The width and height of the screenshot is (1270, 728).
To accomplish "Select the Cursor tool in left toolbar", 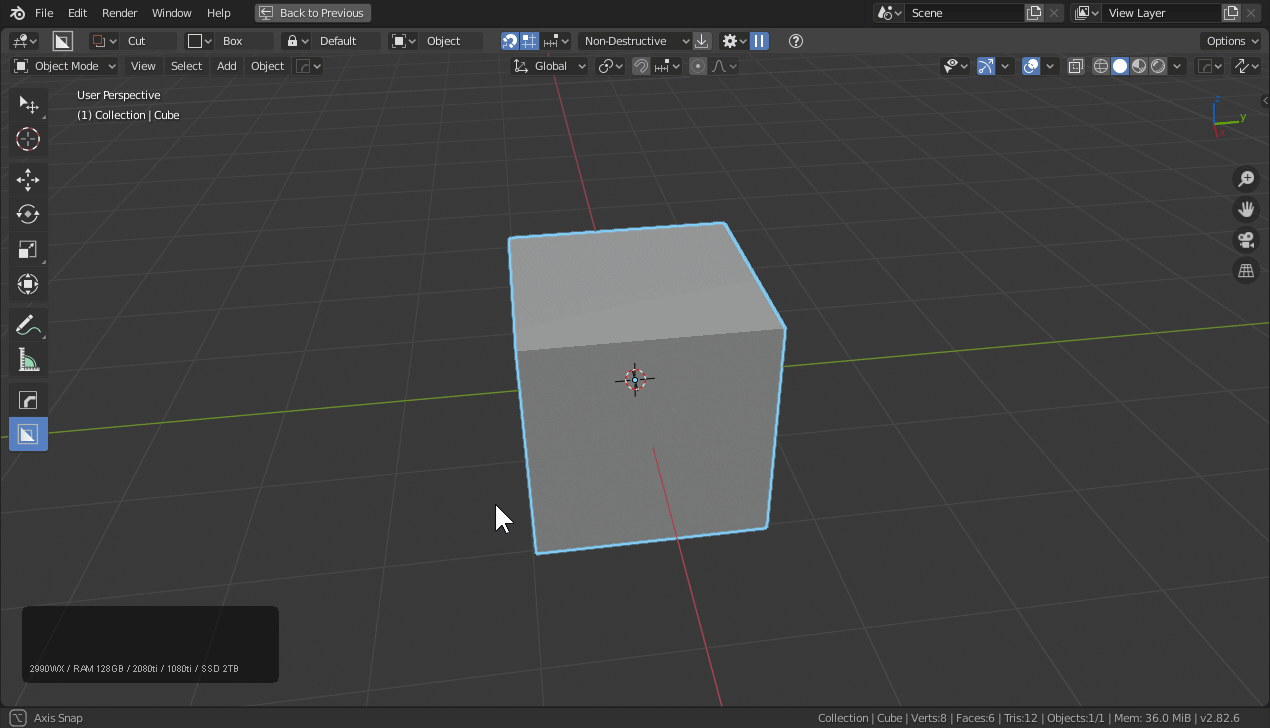I will (x=28, y=140).
